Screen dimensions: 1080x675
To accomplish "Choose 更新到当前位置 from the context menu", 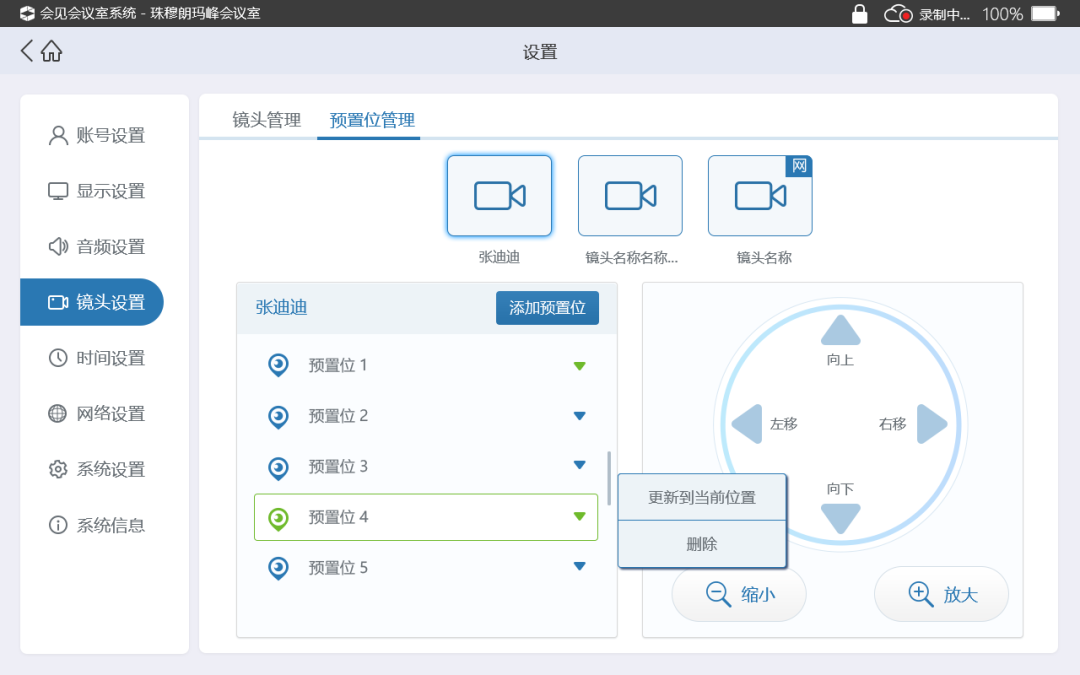I will 702,497.
